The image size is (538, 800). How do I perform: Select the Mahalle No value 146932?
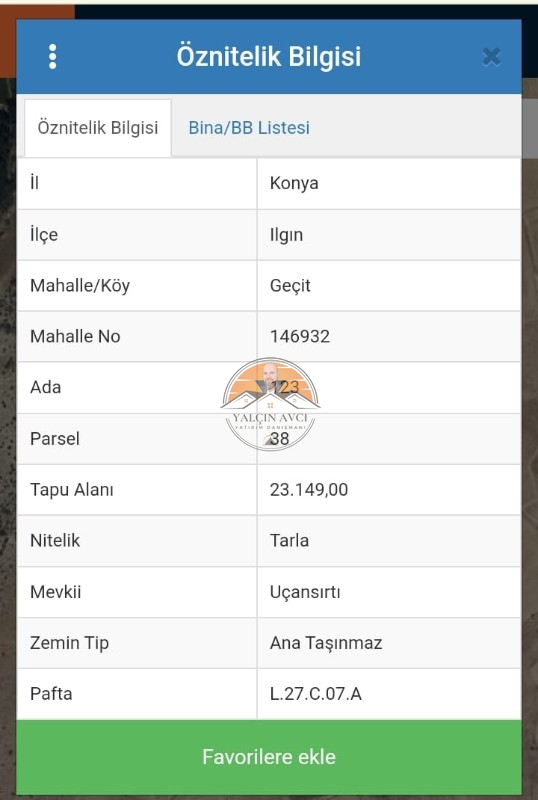(x=300, y=336)
